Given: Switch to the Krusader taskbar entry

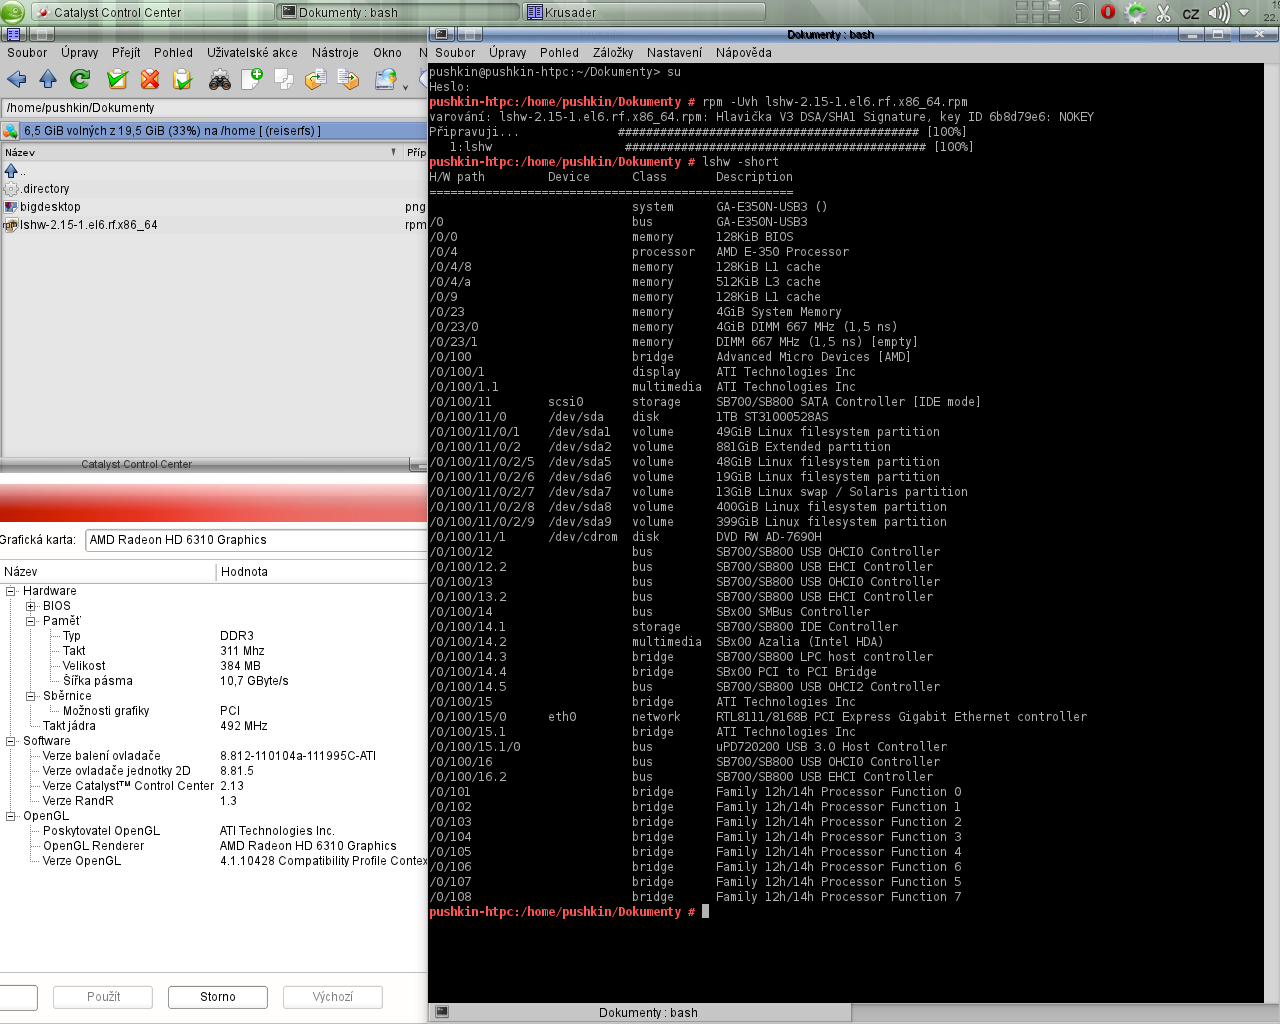Looking at the screenshot, I should coord(644,12).
